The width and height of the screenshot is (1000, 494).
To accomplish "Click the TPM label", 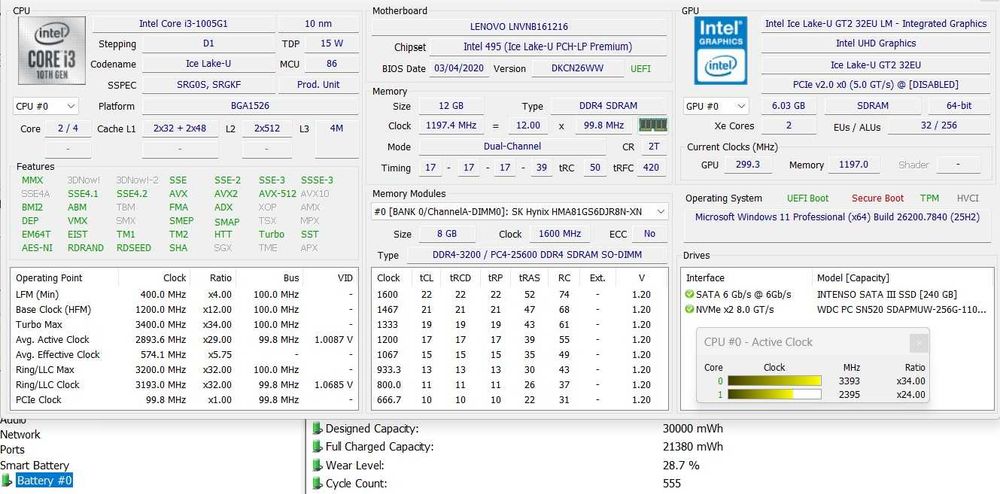I will click(x=929, y=198).
